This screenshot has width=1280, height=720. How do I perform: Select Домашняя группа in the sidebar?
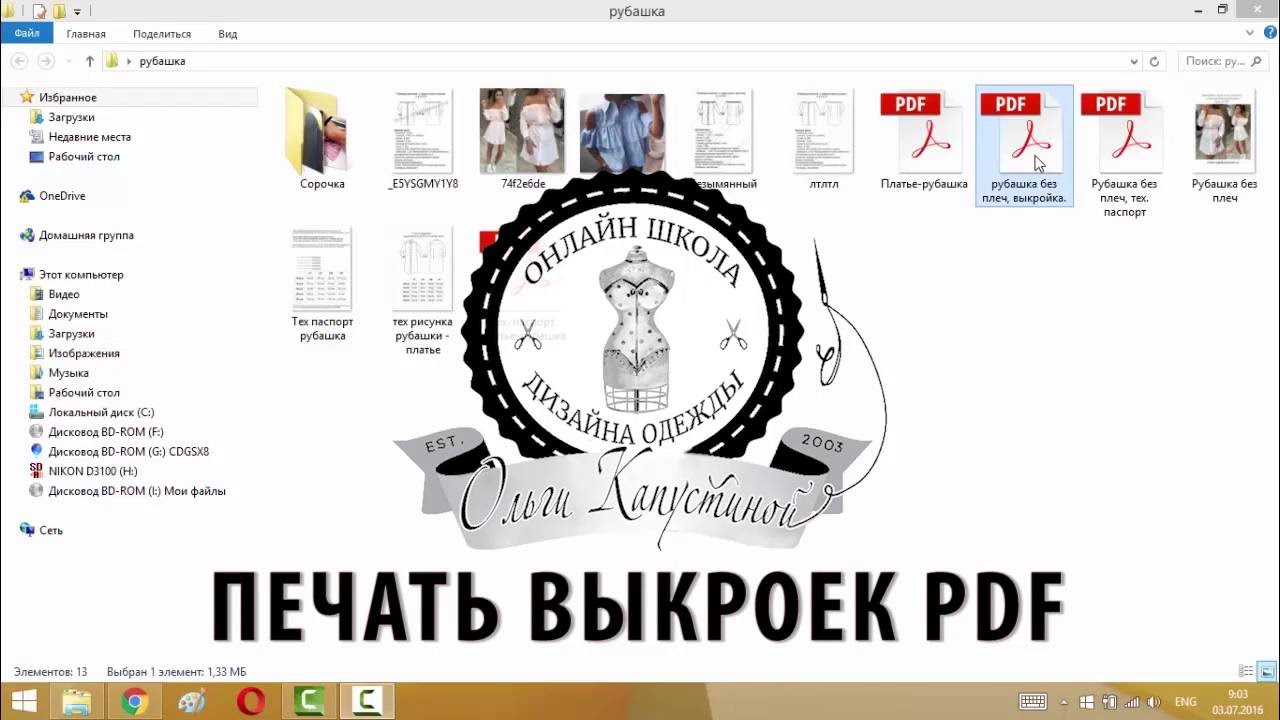point(86,235)
